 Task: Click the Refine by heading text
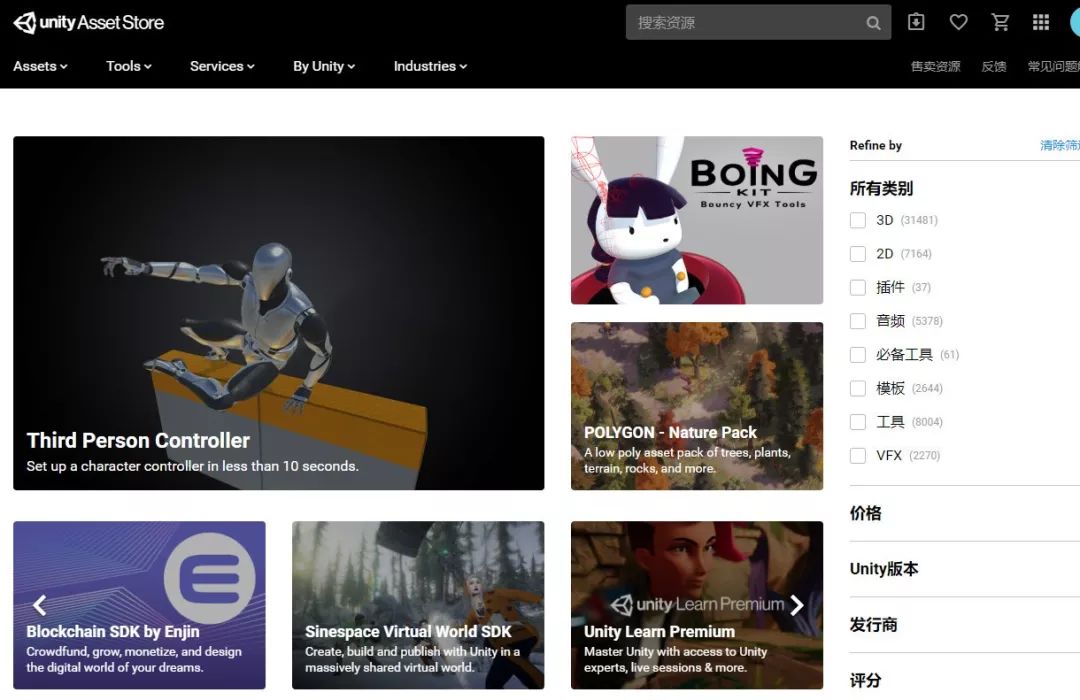pyautogui.click(x=875, y=145)
